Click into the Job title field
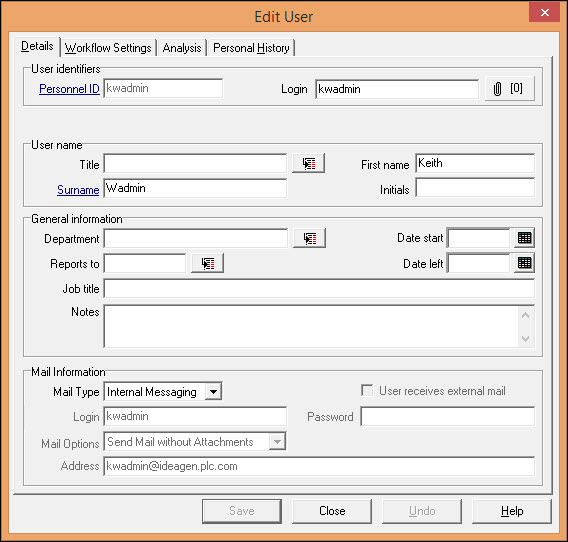The width and height of the screenshot is (568, 542). click(x=319, y=289)
